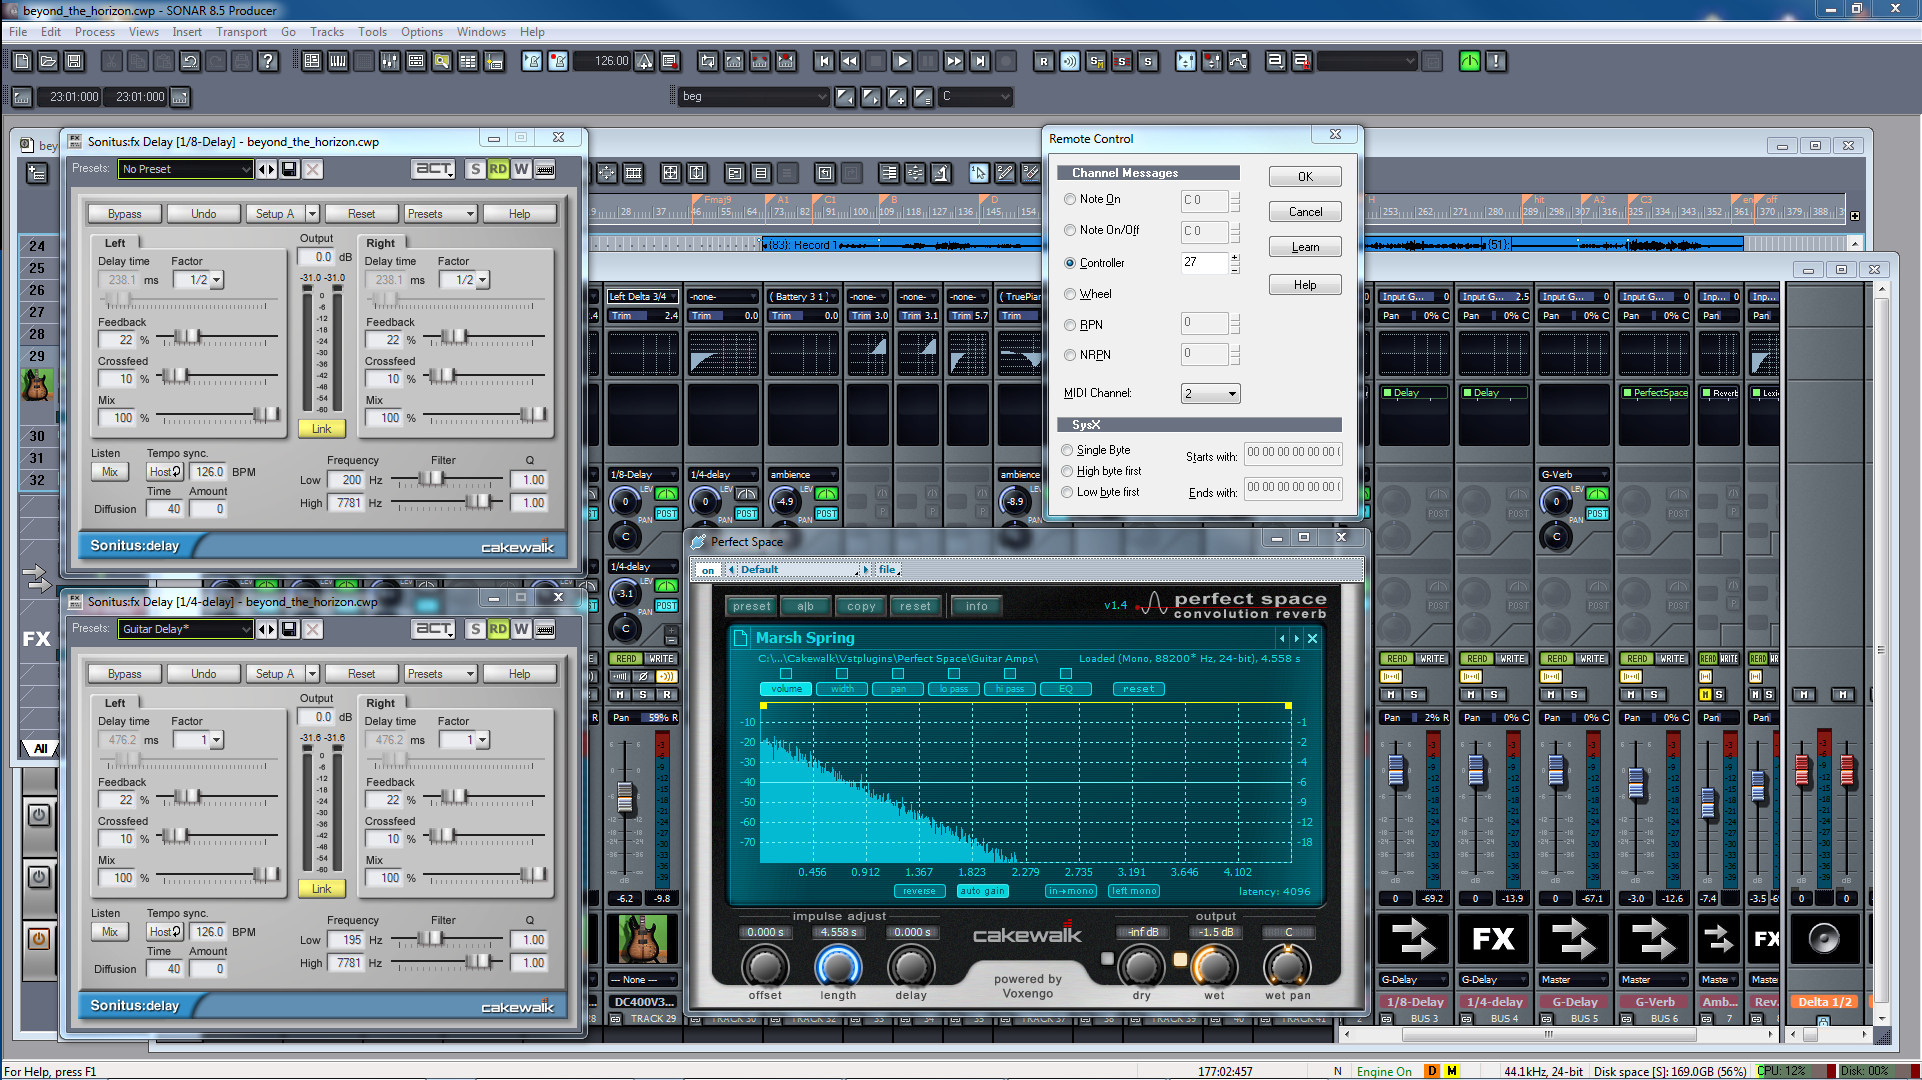Toggle Link button in 1/8-Delay window

[x=321, y=429]
